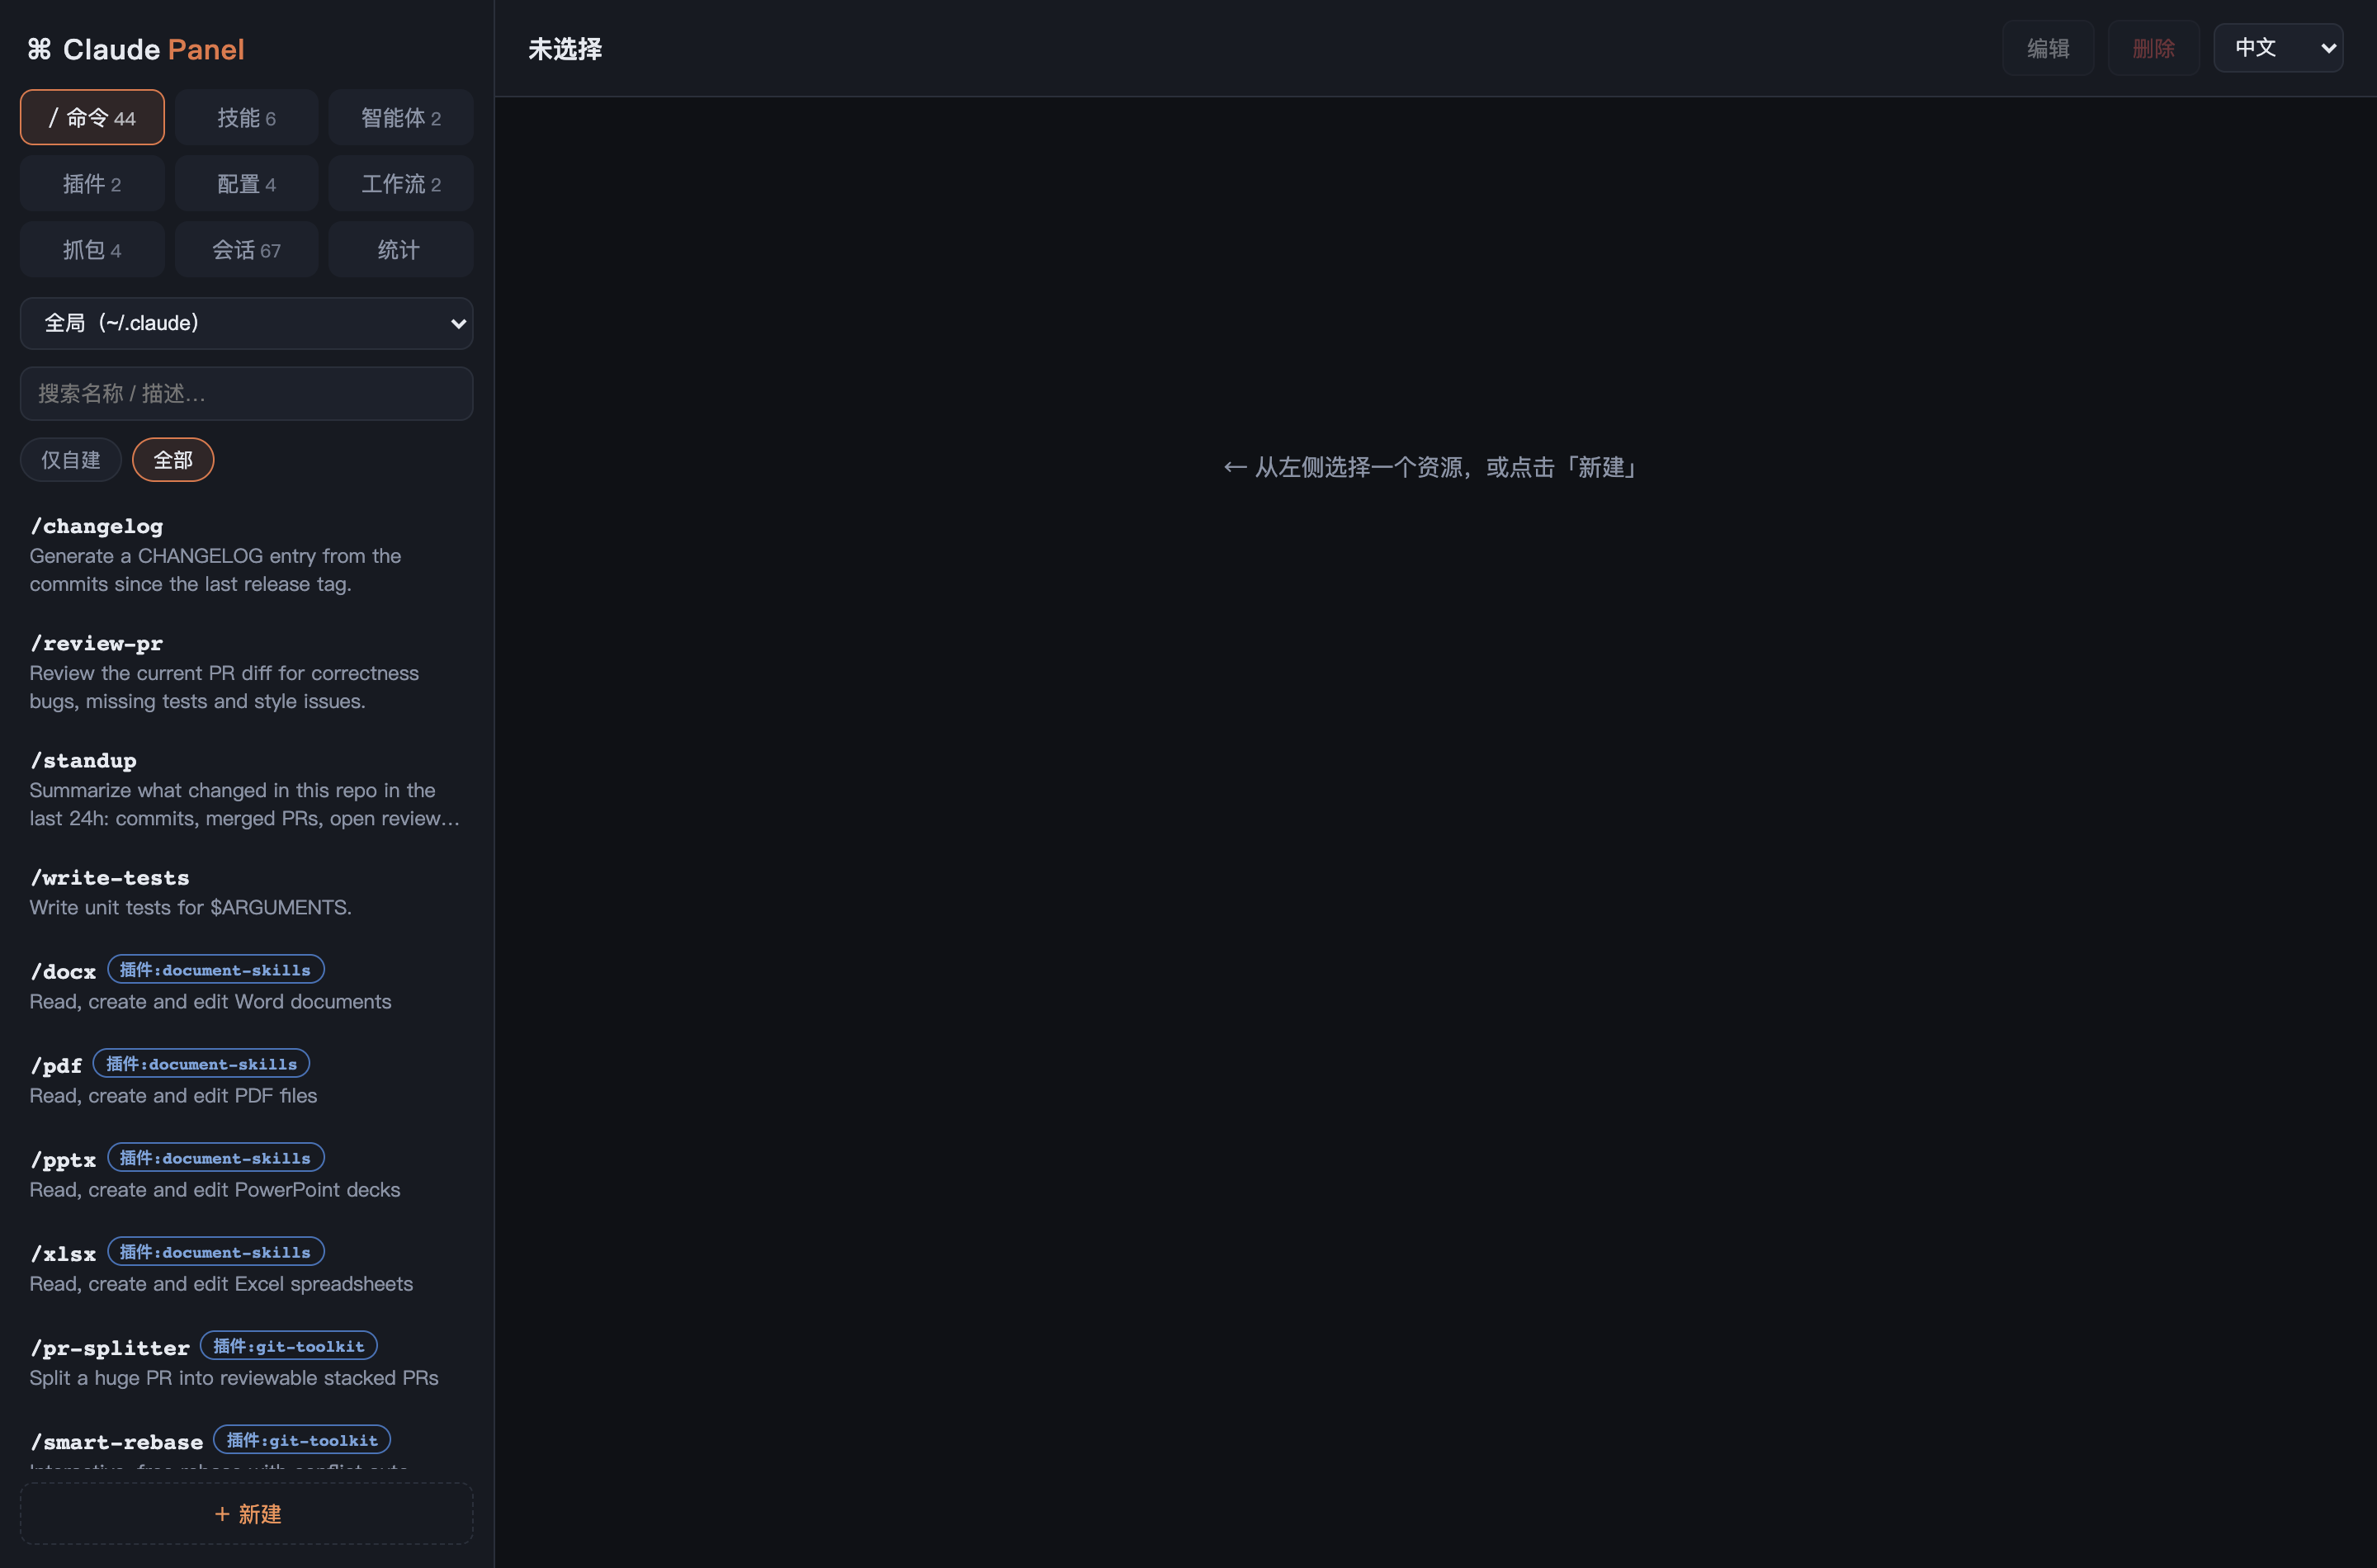This screenshot has height=1568, width=2377.
Task: Open the /review-pr command entry
Action: tap(246, 672)
